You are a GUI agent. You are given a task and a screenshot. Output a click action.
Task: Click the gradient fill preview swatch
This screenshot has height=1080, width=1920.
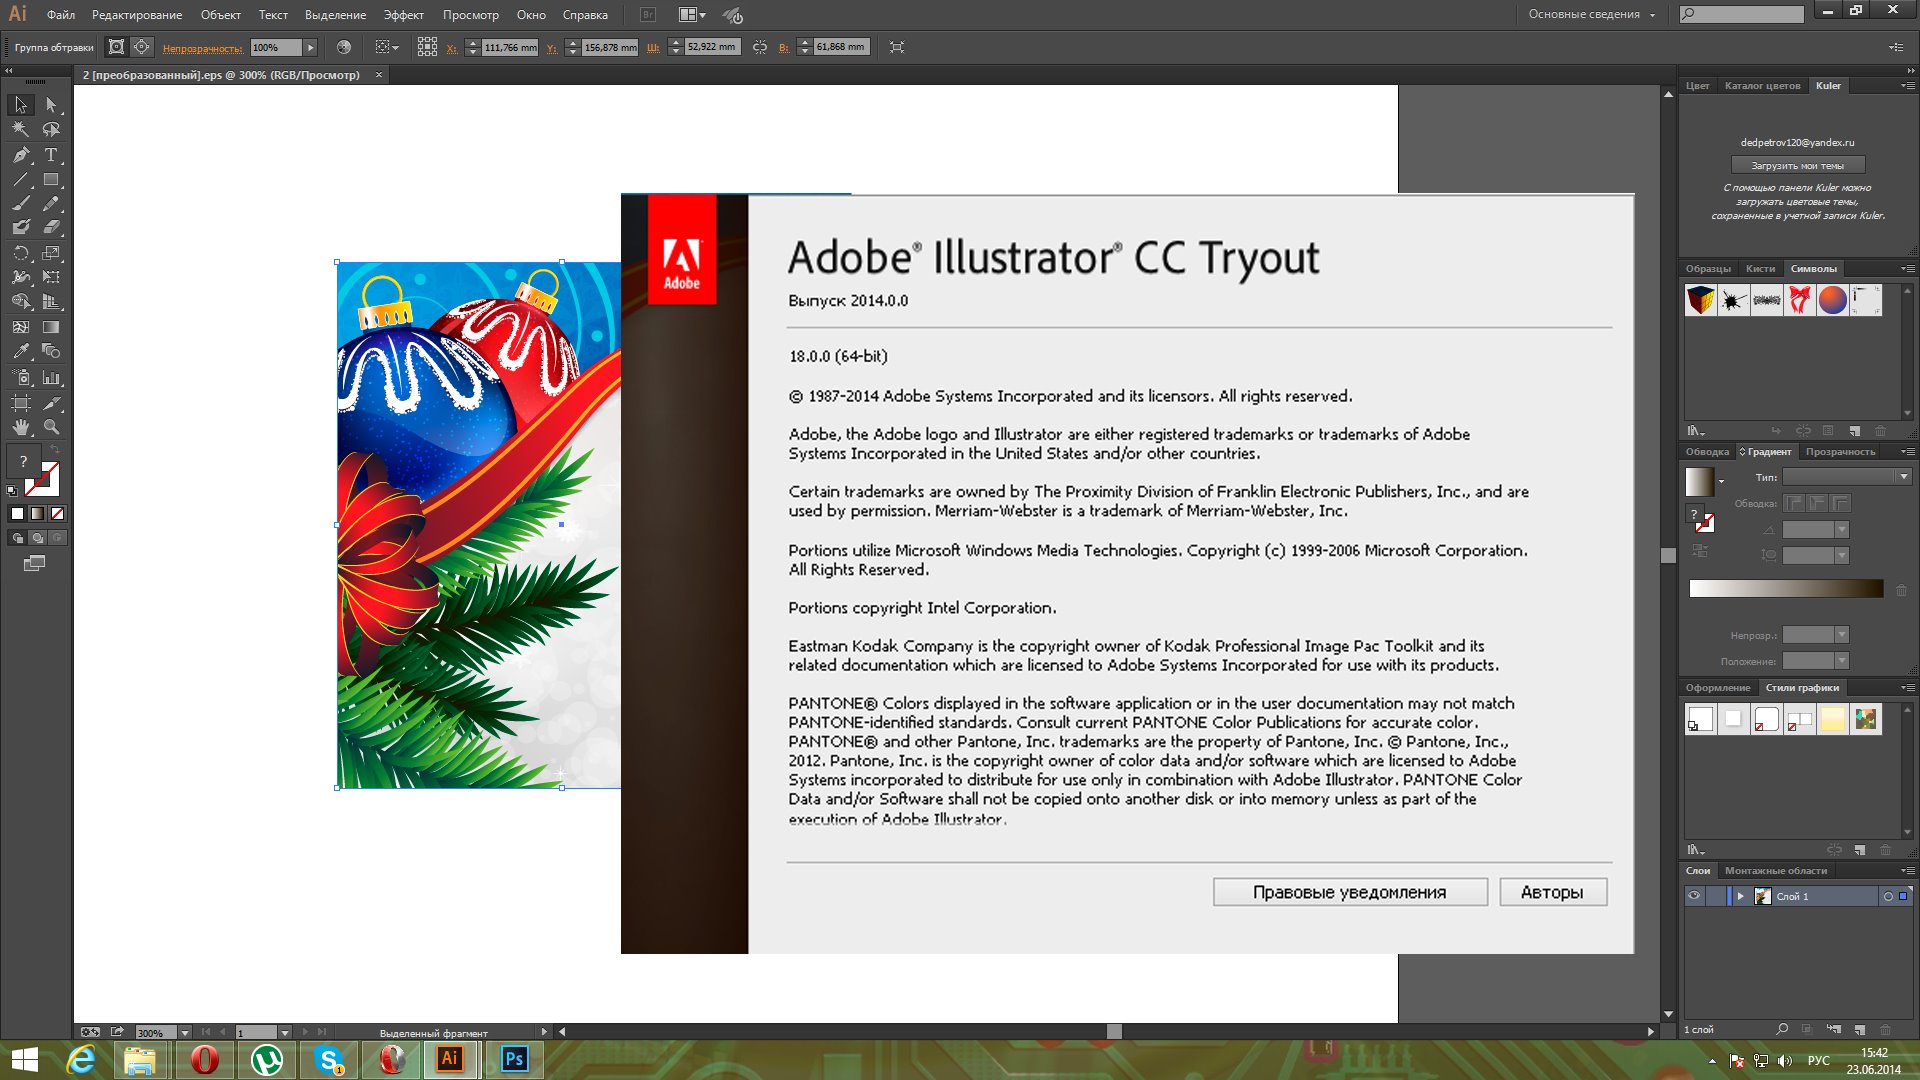pos(1699,482)
